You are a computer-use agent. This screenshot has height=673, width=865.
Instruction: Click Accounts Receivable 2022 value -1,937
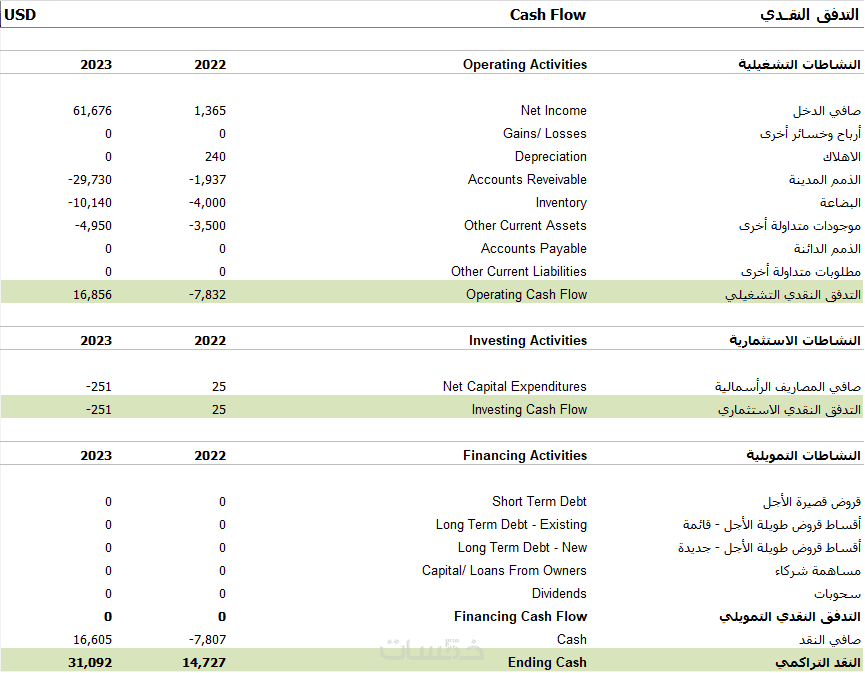tap(207, 180)
